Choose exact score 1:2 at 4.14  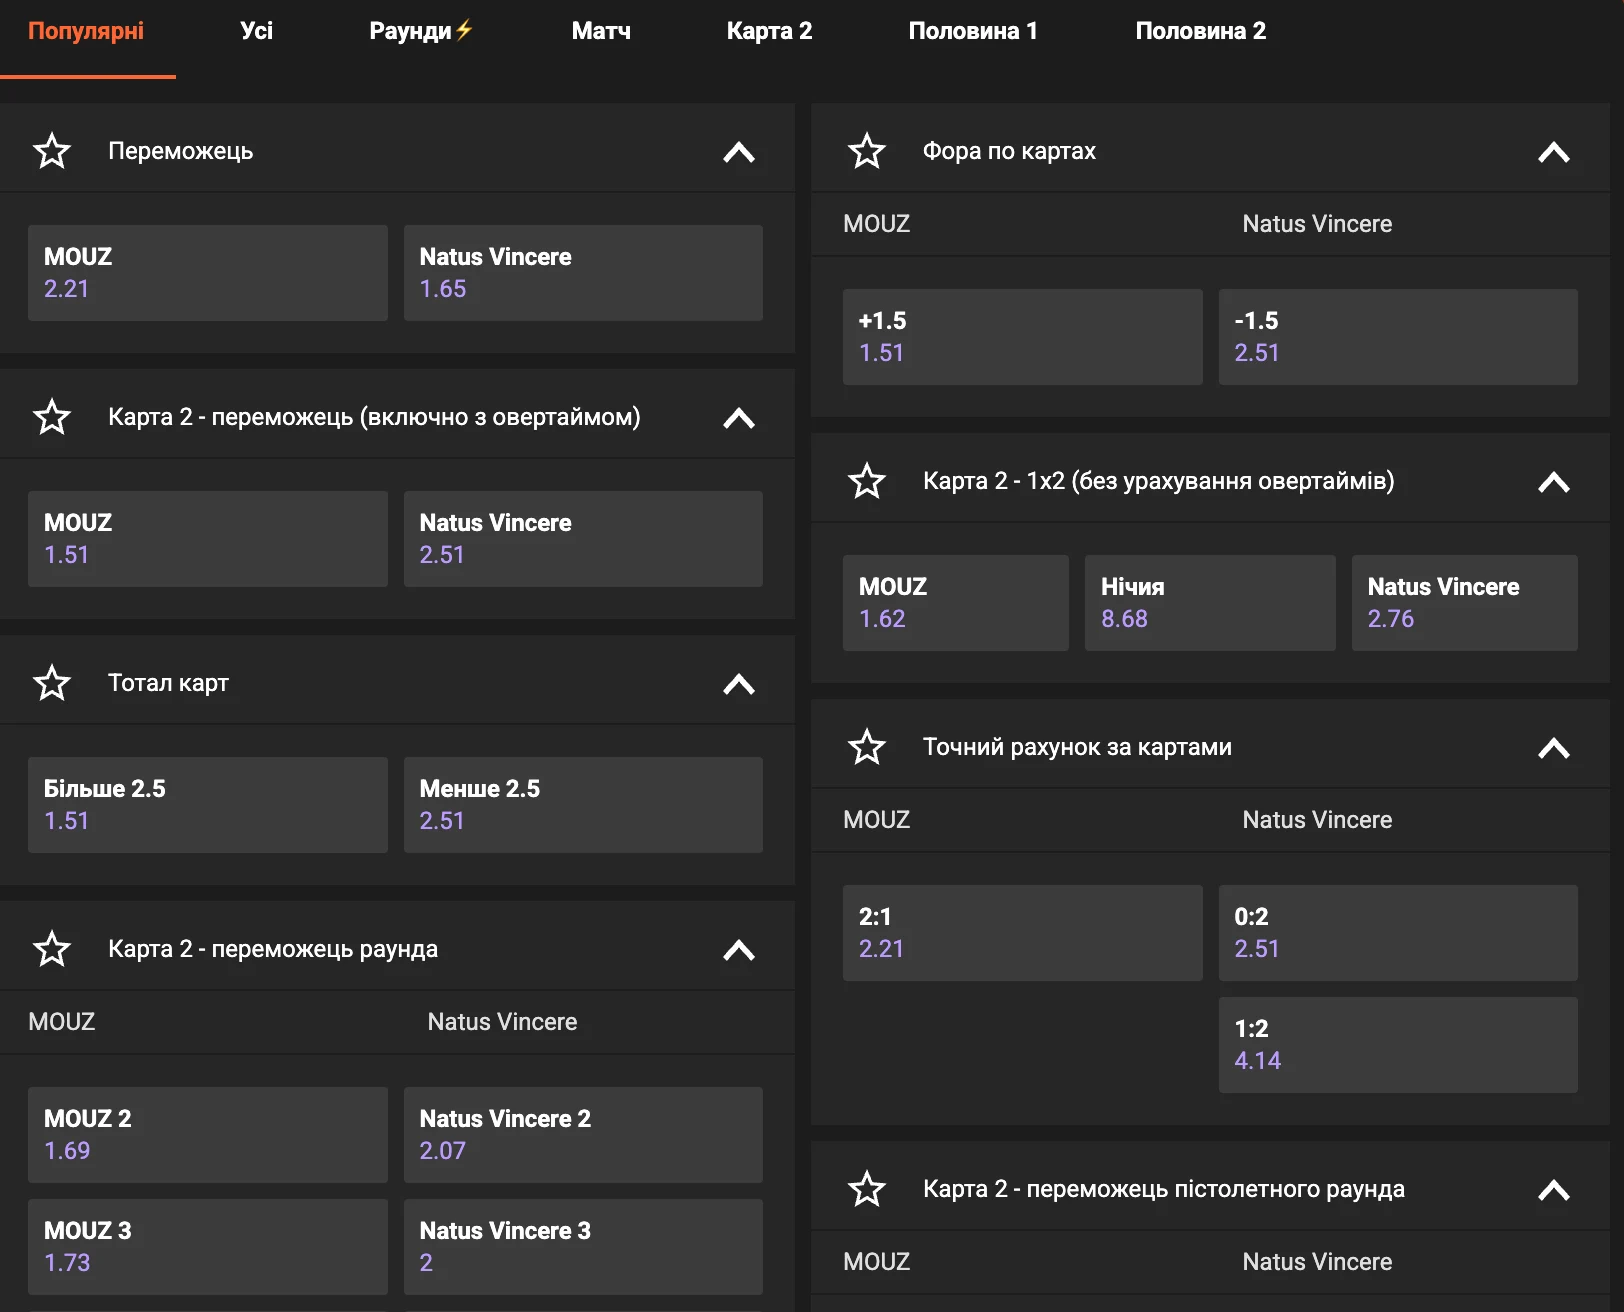(x=1398, y=1045)
